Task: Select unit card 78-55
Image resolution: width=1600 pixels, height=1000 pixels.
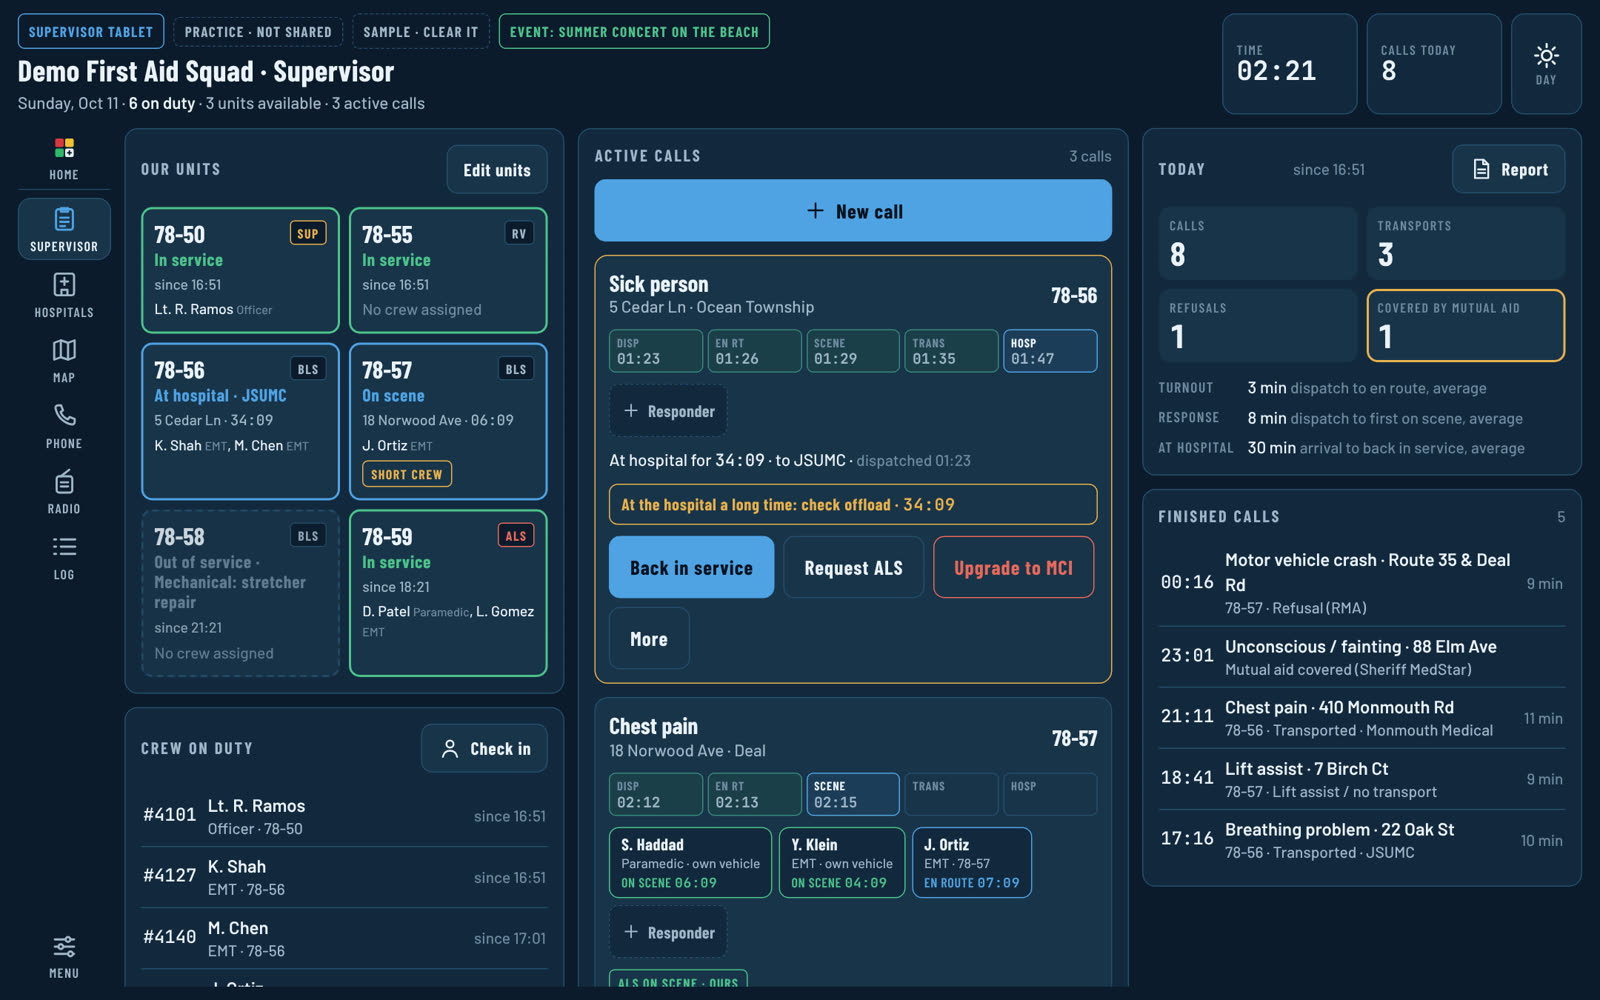Action: click(448, 270)
